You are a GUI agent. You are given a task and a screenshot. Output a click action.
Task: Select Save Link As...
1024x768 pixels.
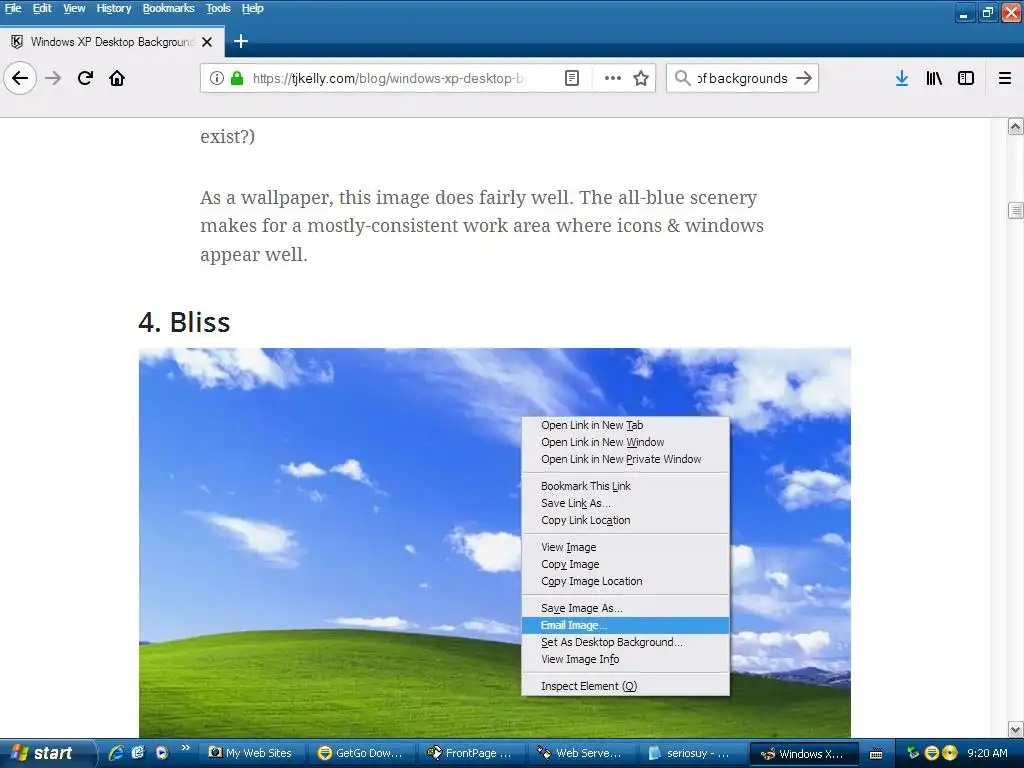626,503
